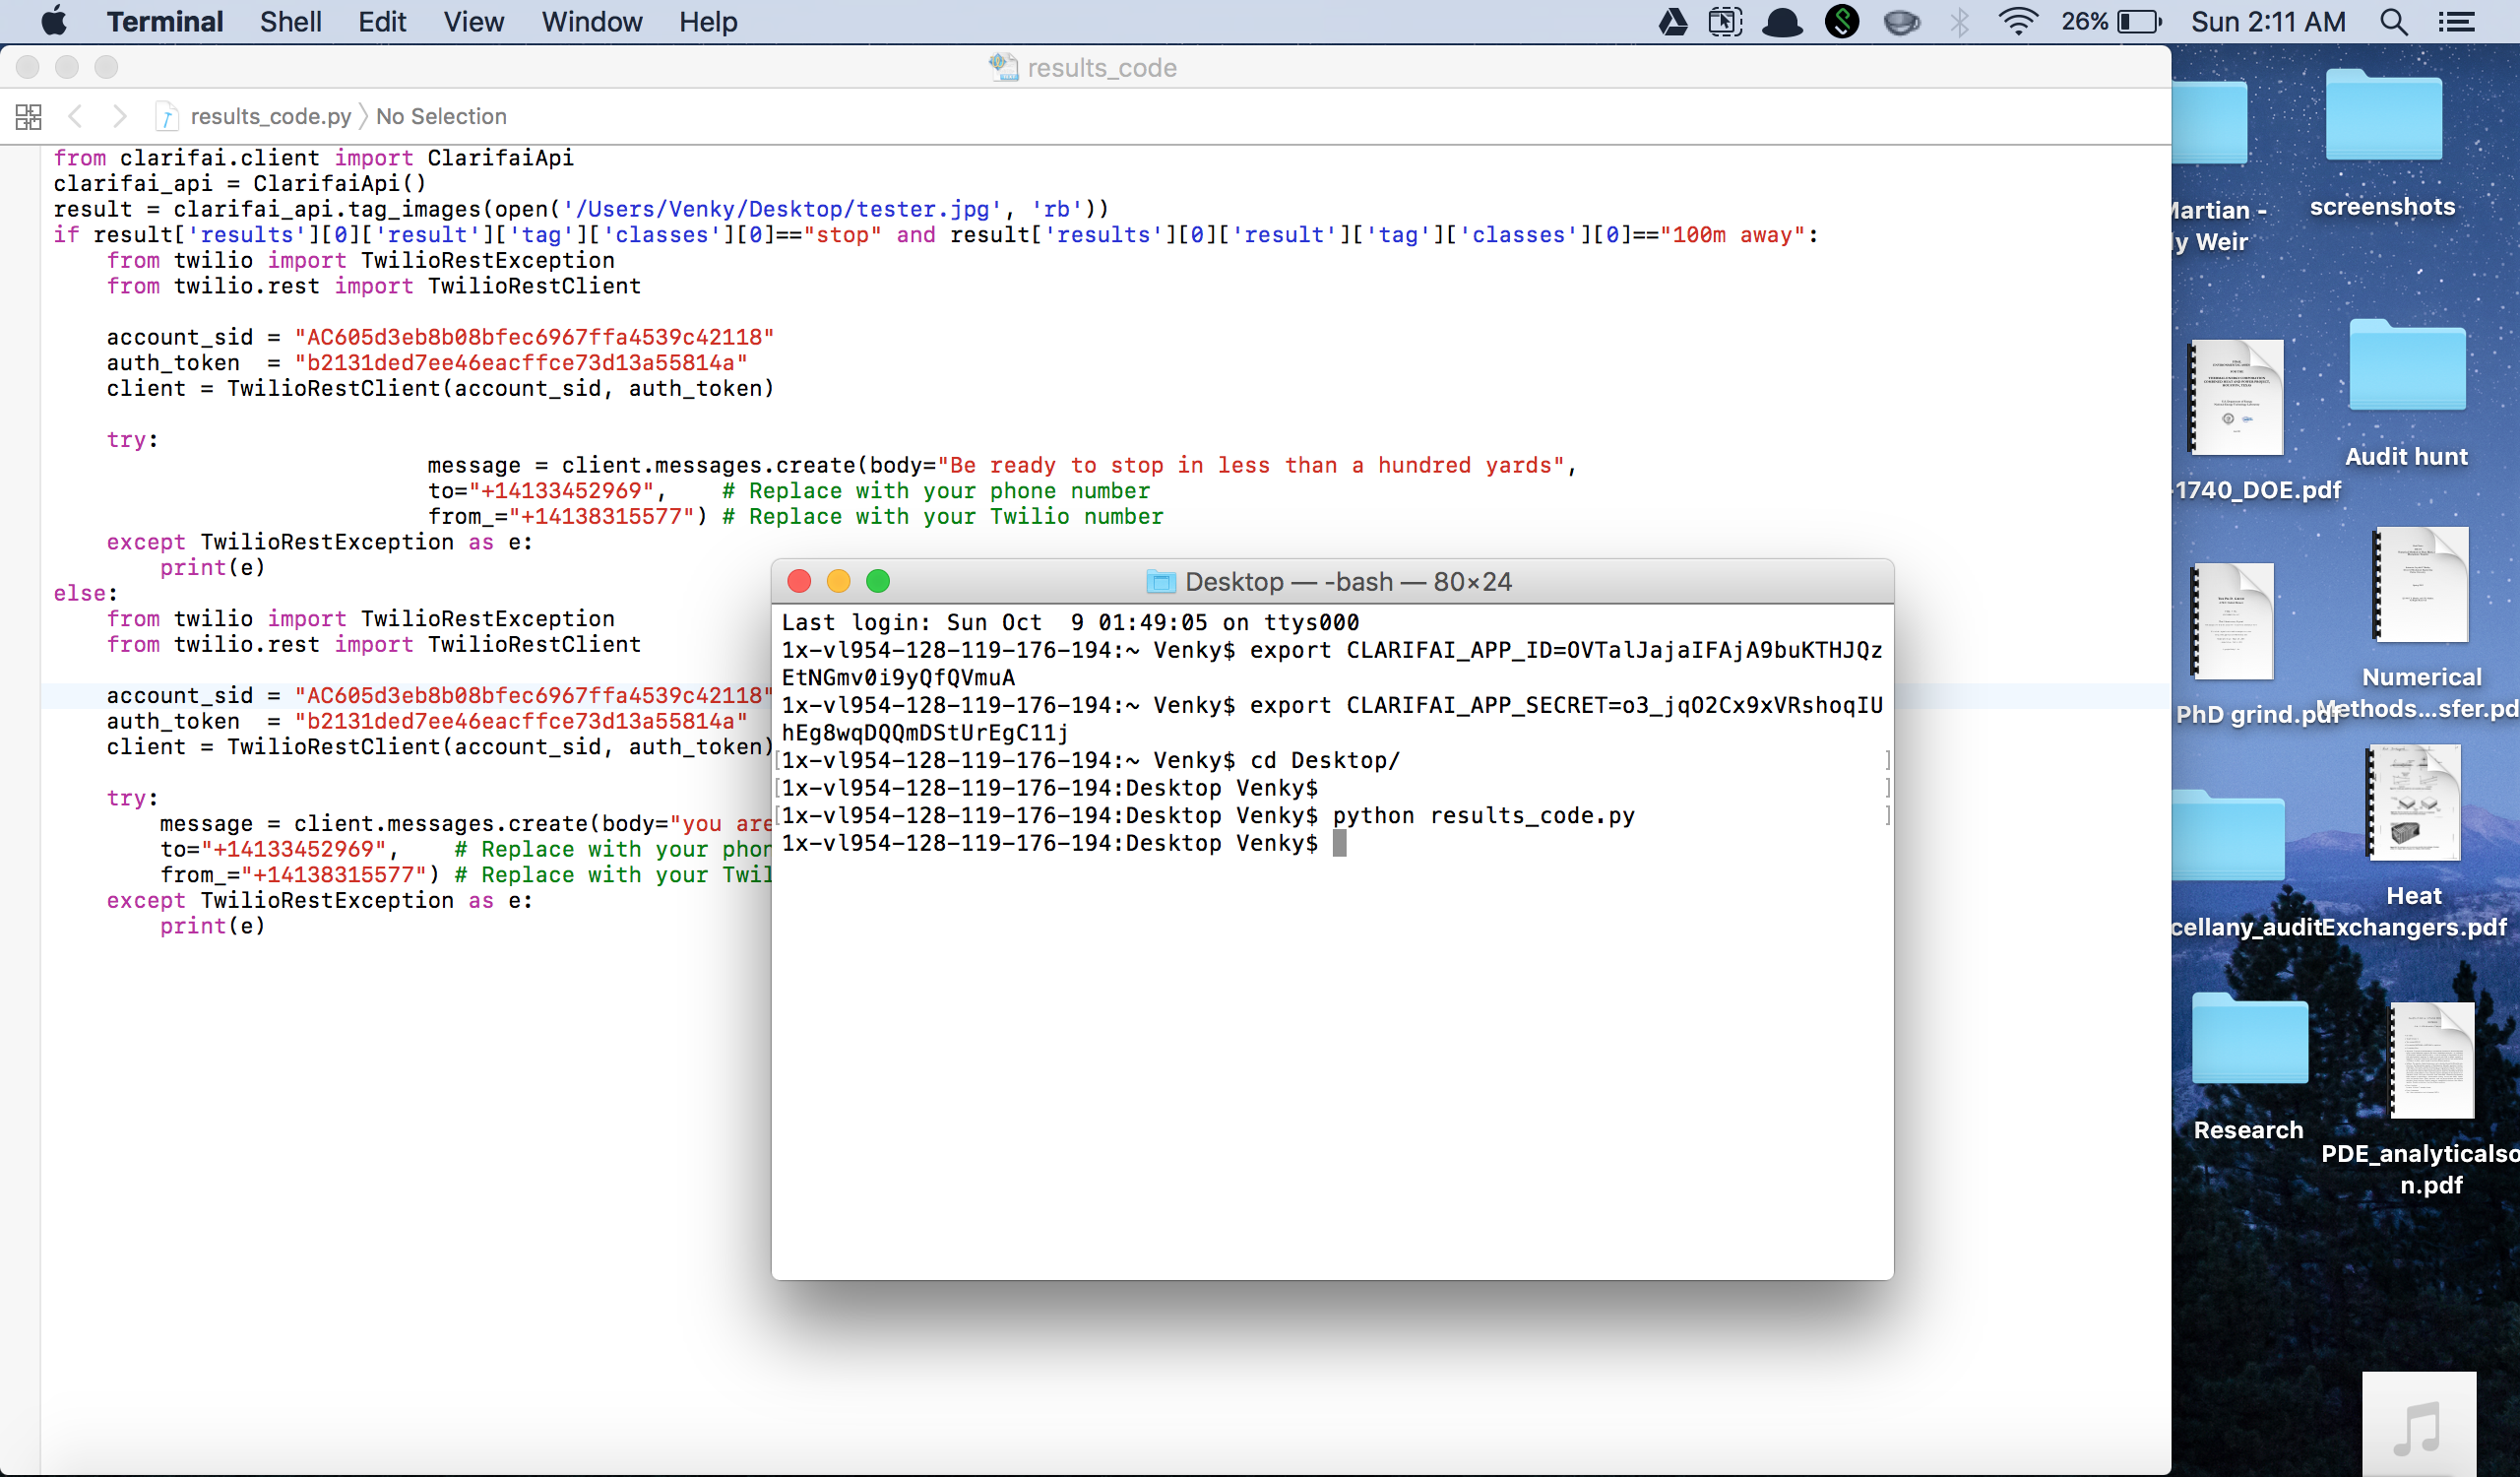
Task: Go back with the left chevron
Action: (75, 117)
